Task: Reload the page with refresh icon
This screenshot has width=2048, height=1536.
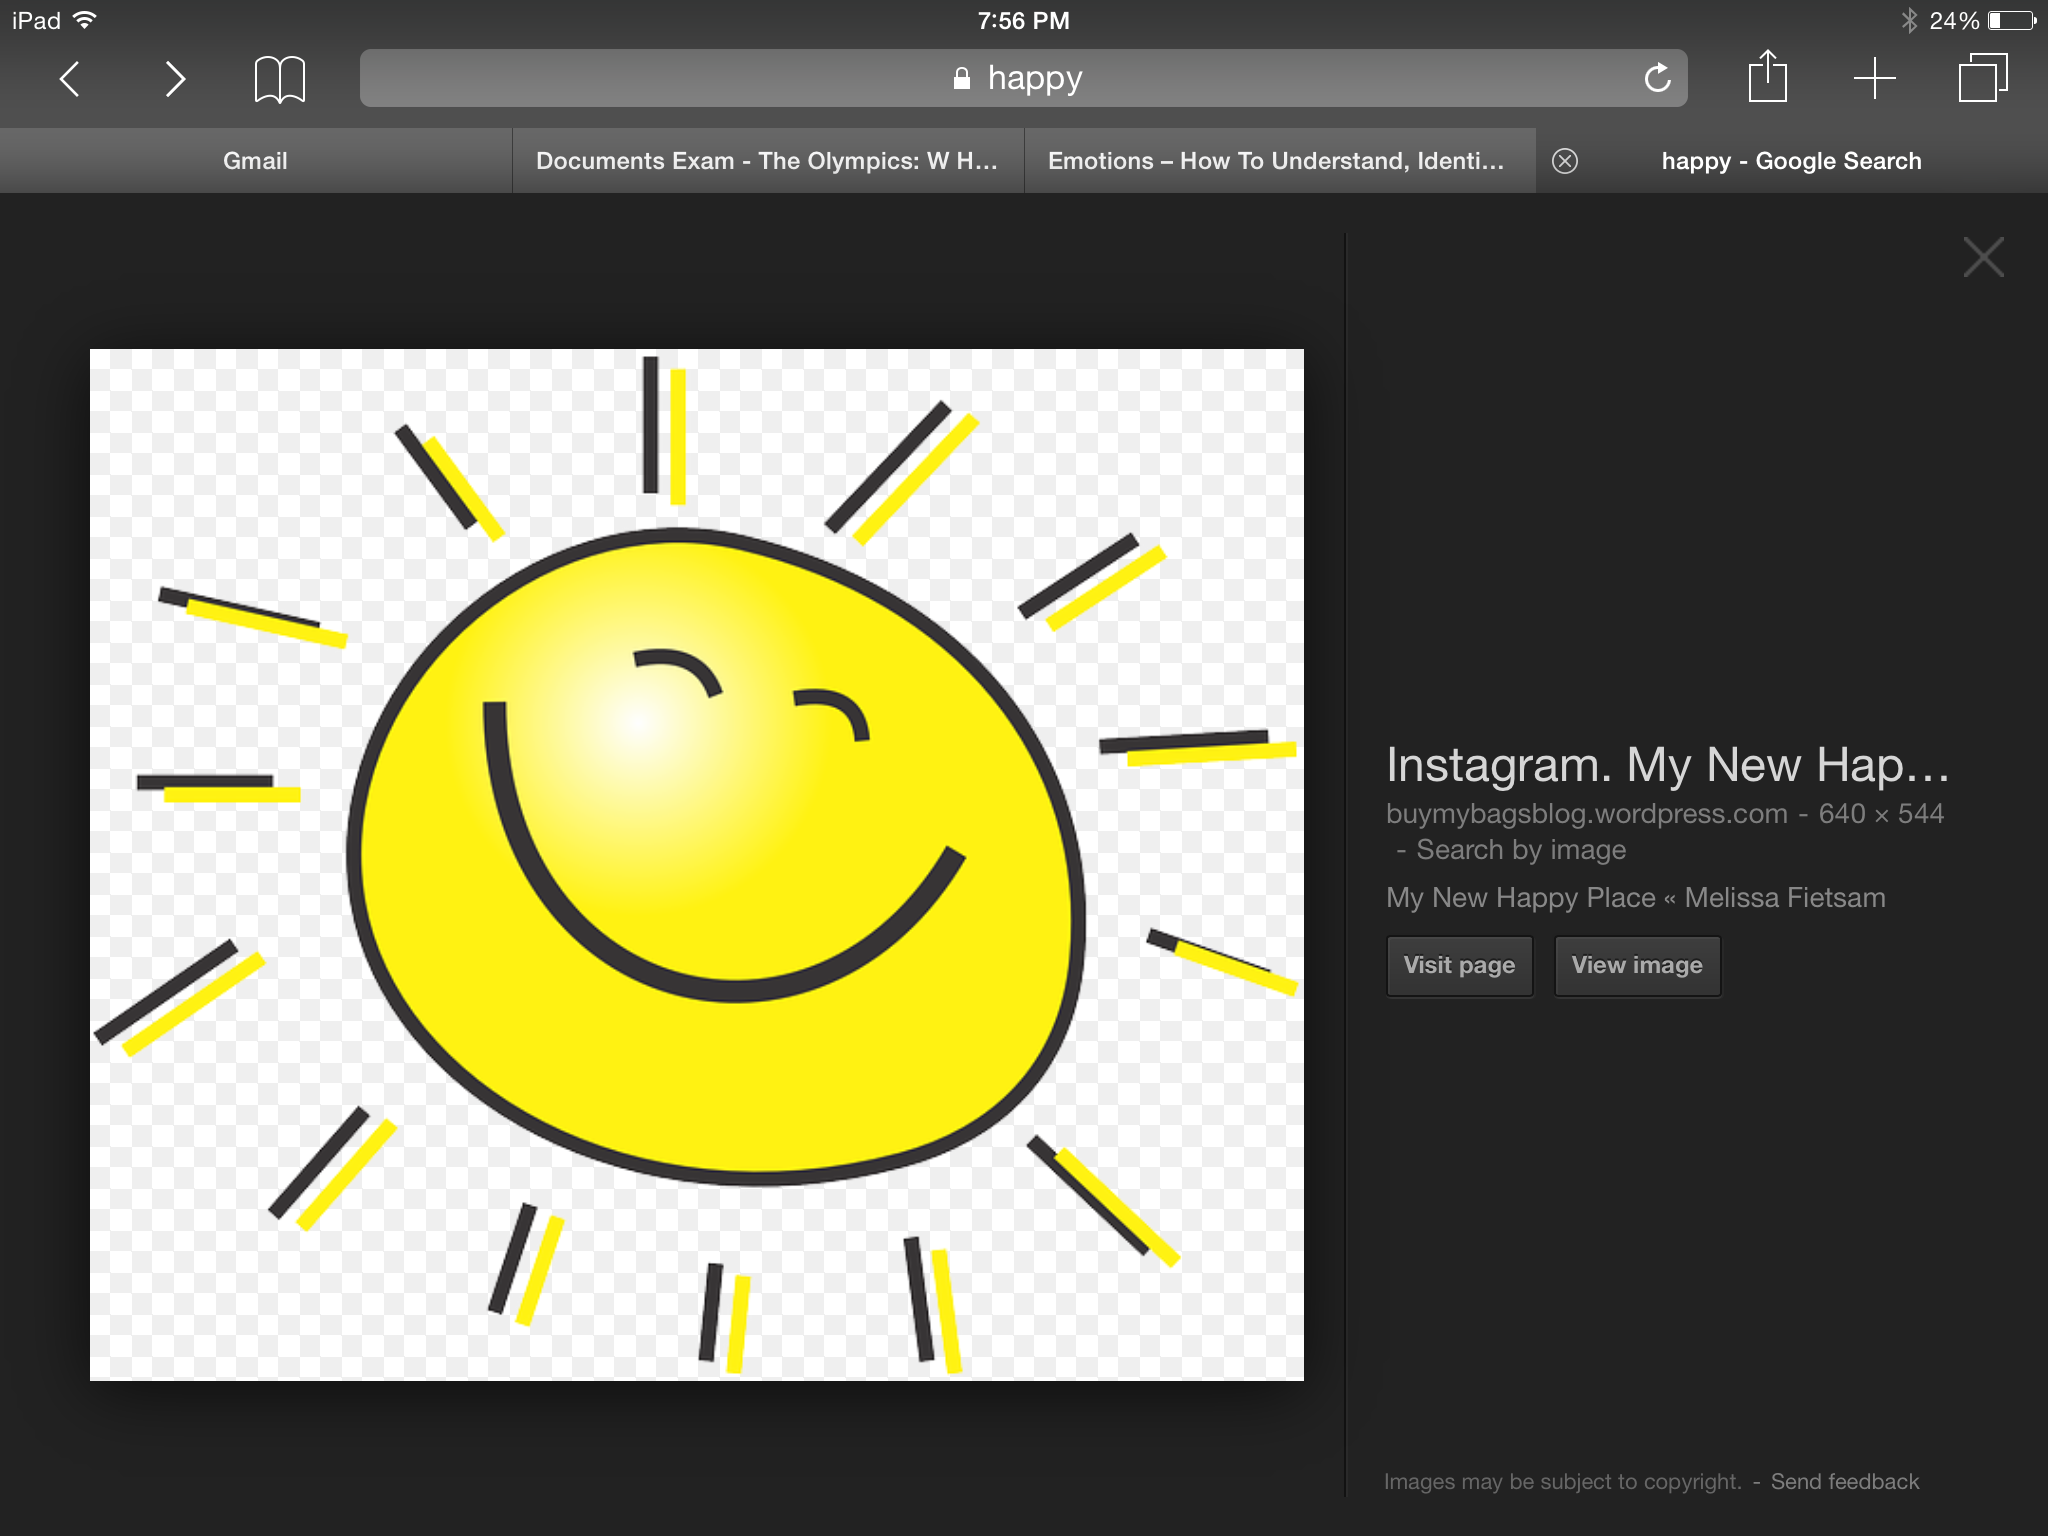Action: [x=1657, y=78]
